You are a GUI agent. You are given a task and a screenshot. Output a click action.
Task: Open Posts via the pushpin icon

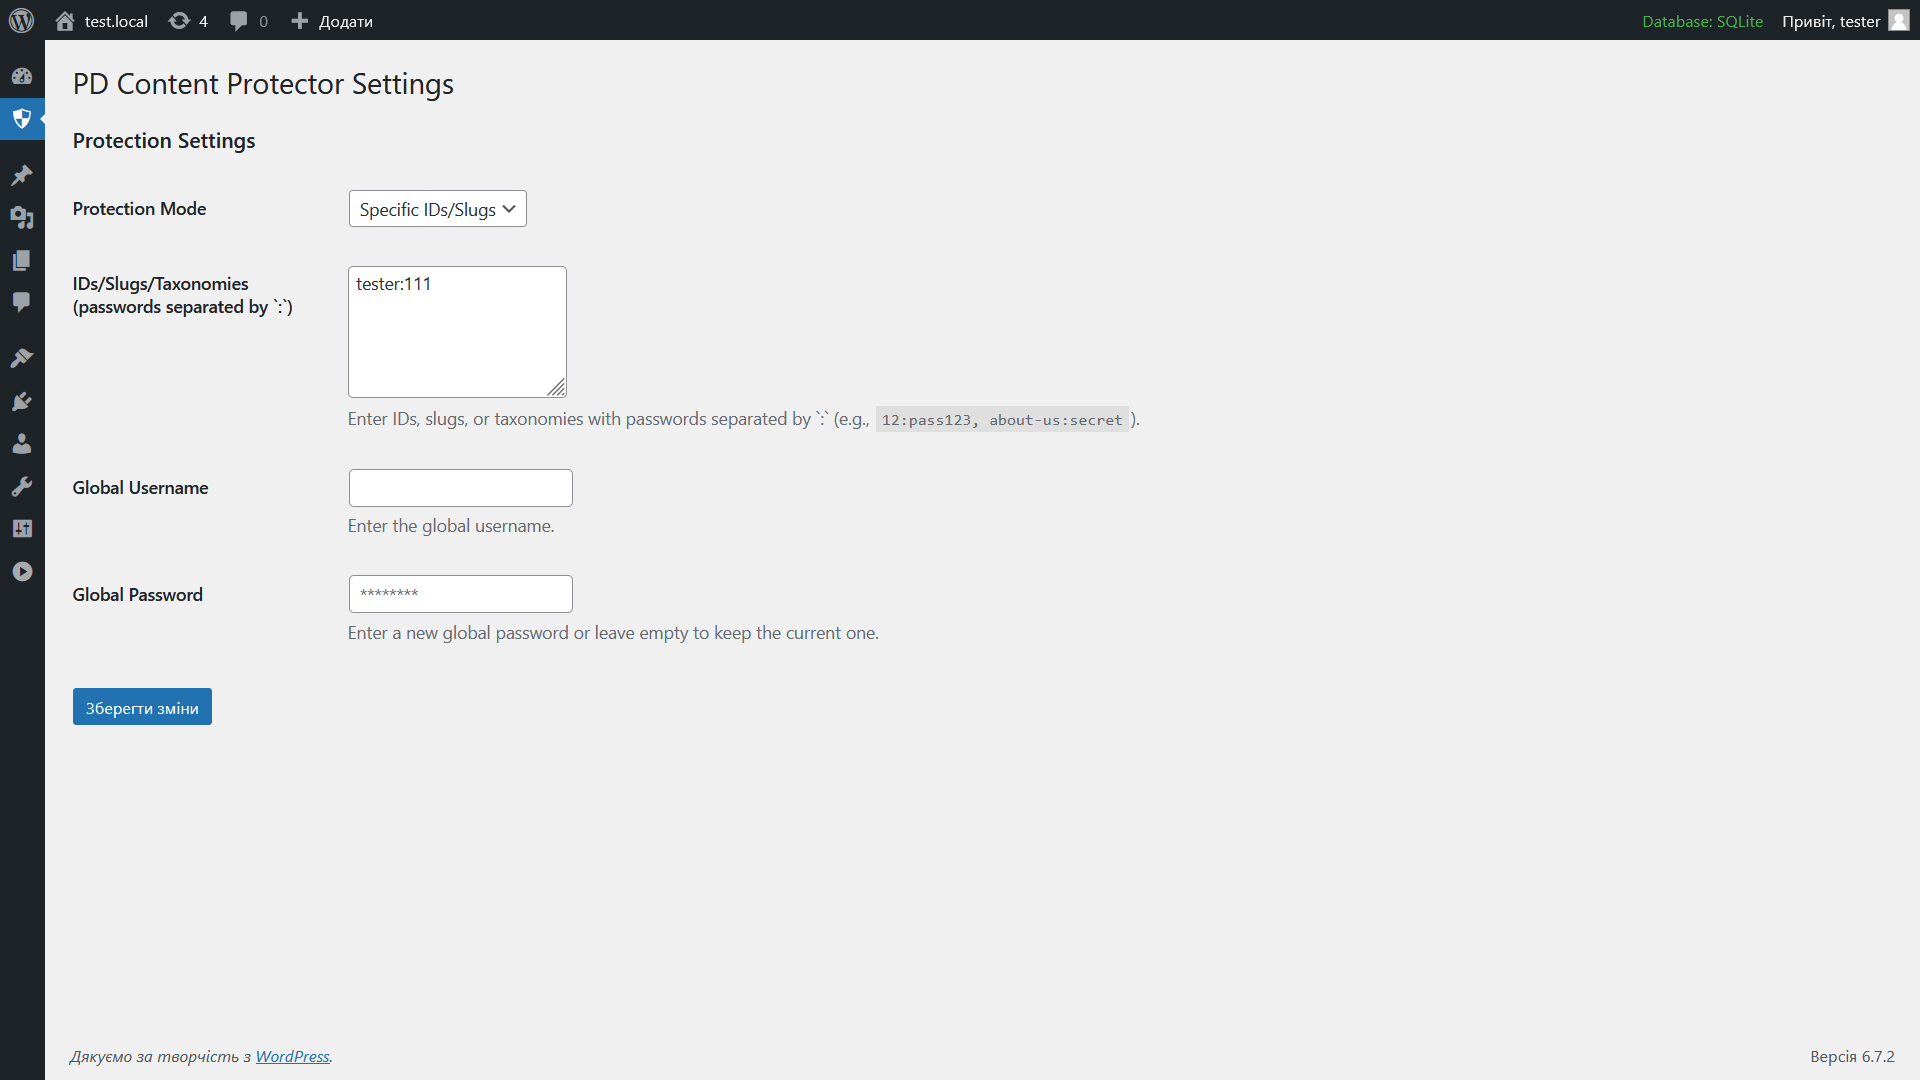[22, 175]
